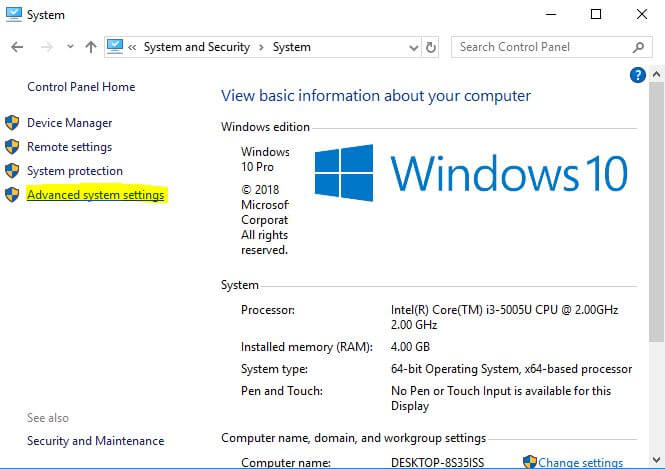Open System and Security breadcrumb
The height and width of the screenshot is (469, 665).
click(x=197, y=47)
